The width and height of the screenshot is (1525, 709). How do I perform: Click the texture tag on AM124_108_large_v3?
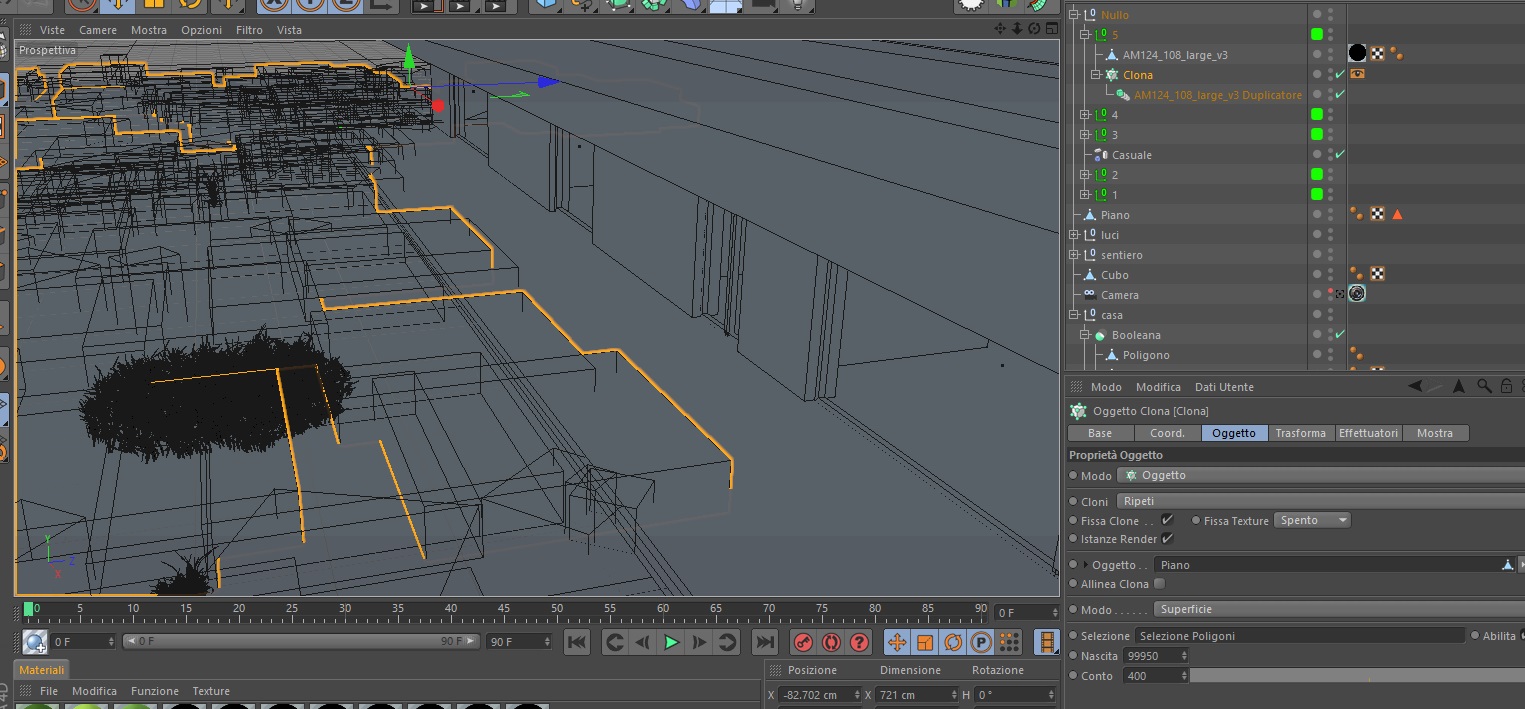point(1377,54)
